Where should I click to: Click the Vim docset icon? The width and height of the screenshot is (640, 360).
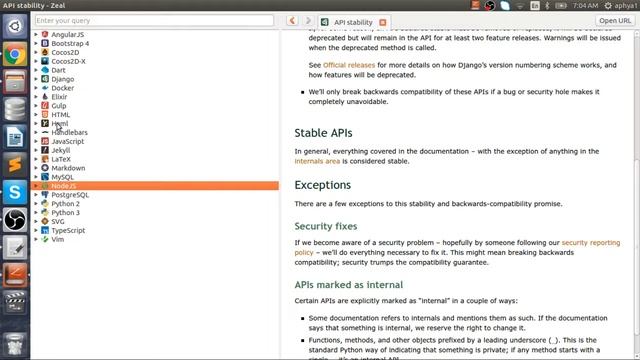[45, 239]
